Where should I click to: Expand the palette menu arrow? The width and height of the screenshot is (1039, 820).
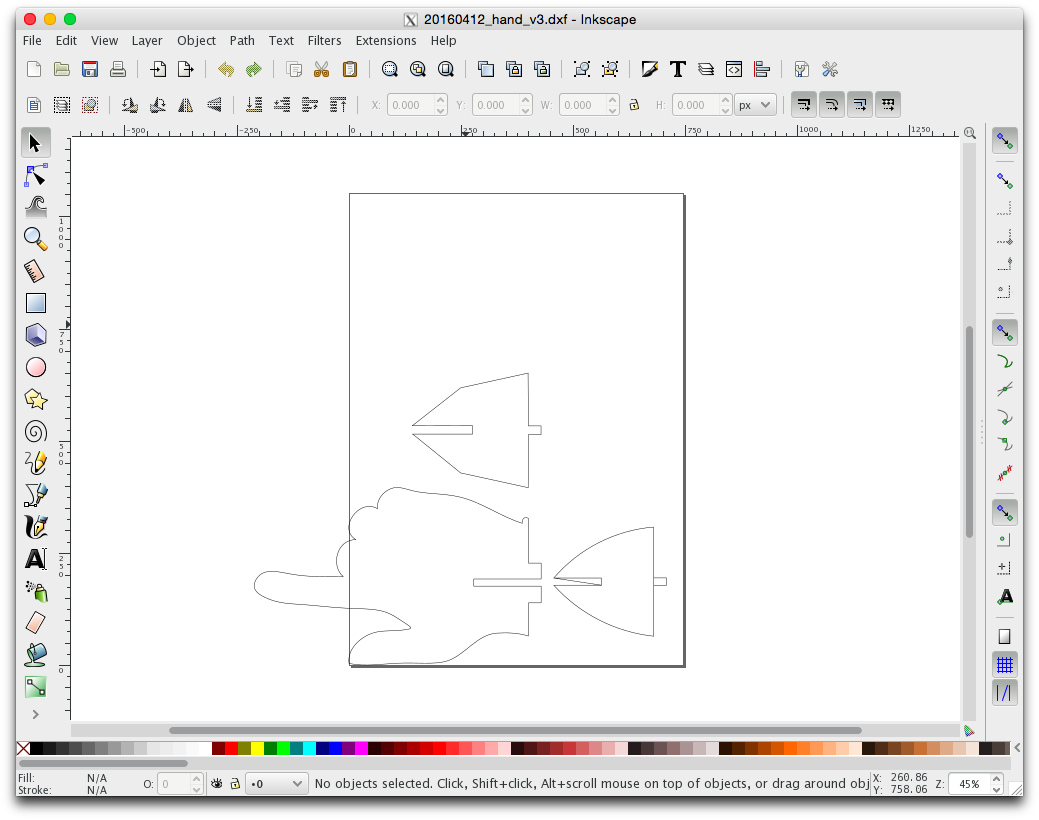click(x=1017, y=748)
